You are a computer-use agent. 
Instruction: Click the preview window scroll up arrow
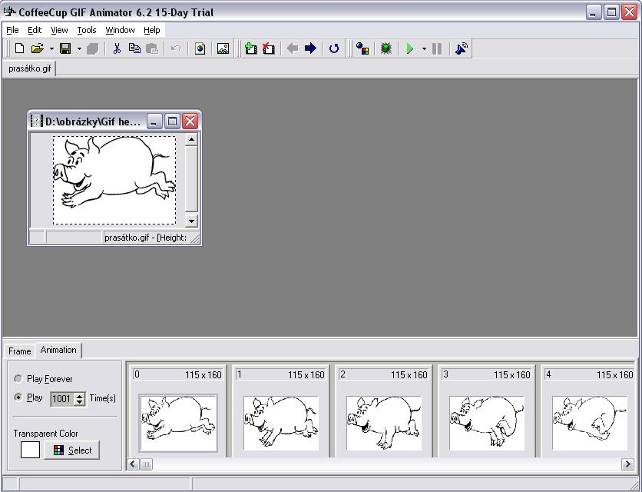[x=191, y=140]
